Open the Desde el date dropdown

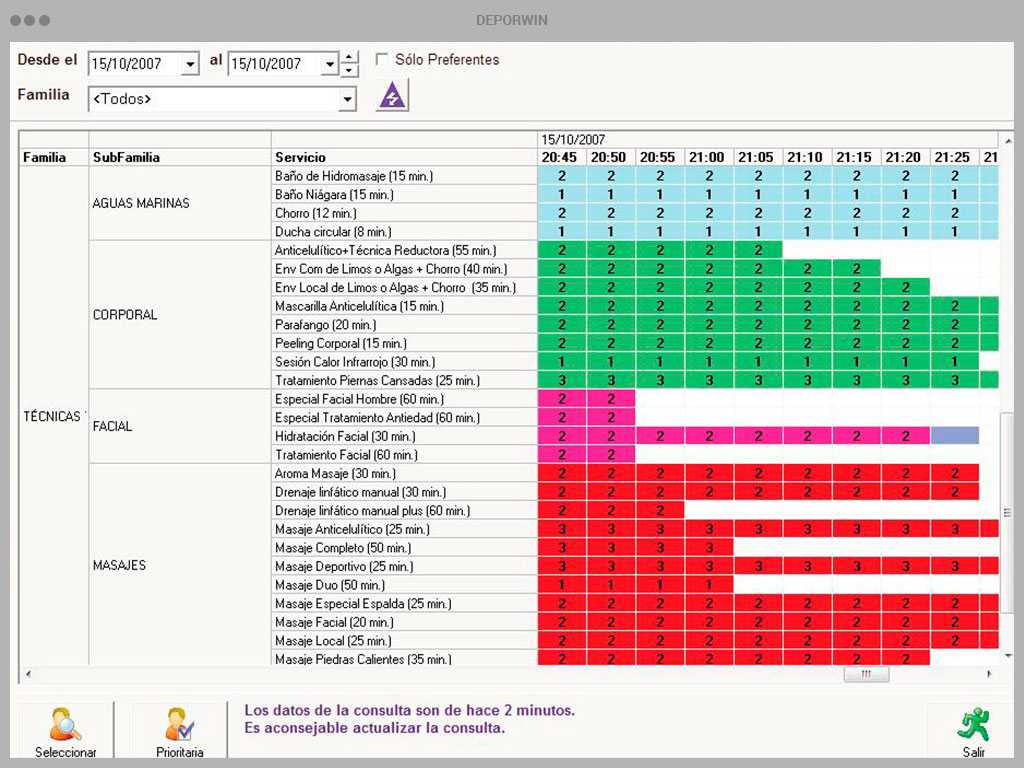click(190, 64)
